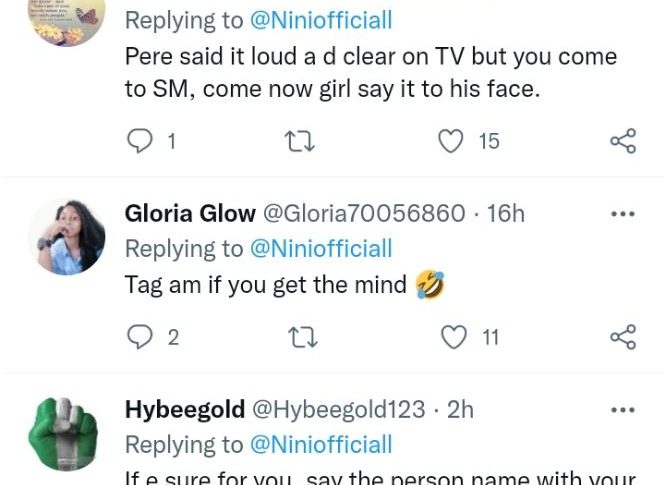Open @Niniofficiall mention in top reply

pyautogui.click(x=320, y=19)
